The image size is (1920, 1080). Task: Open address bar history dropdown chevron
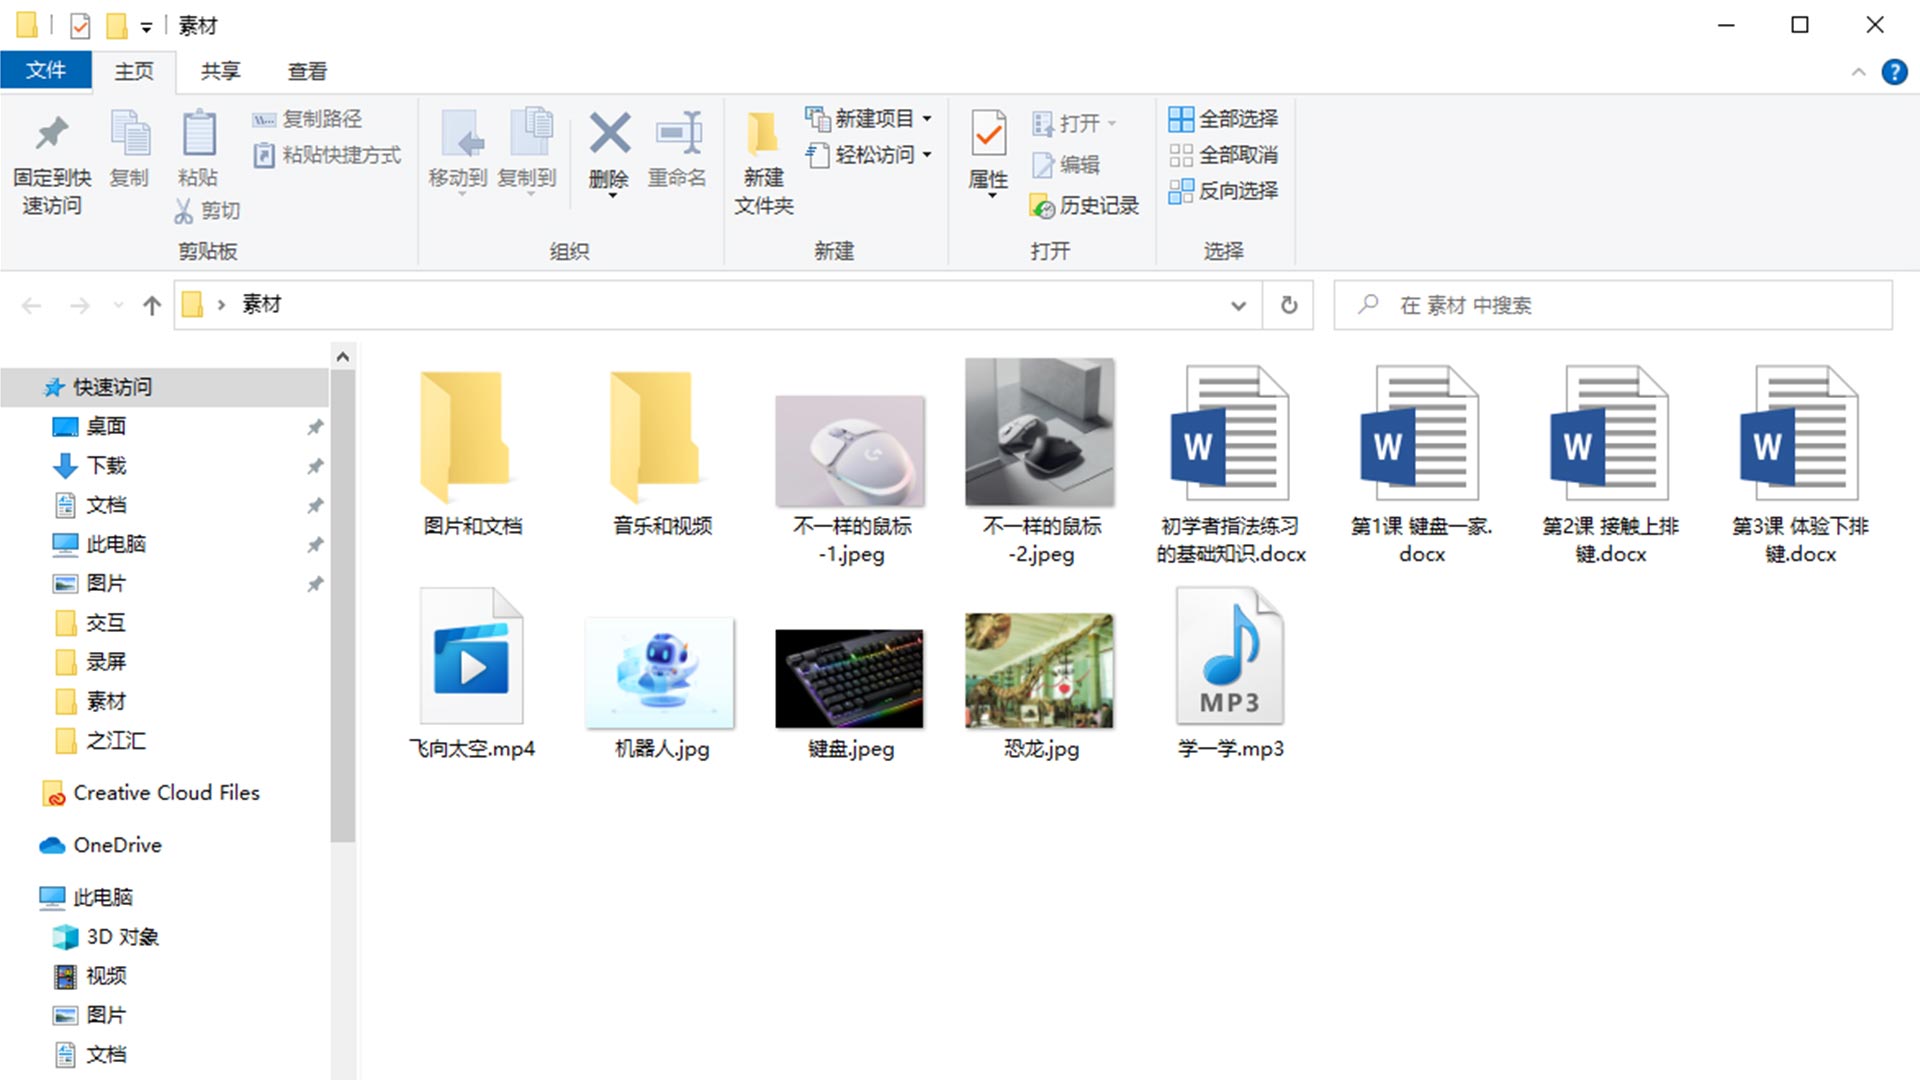1238,305
